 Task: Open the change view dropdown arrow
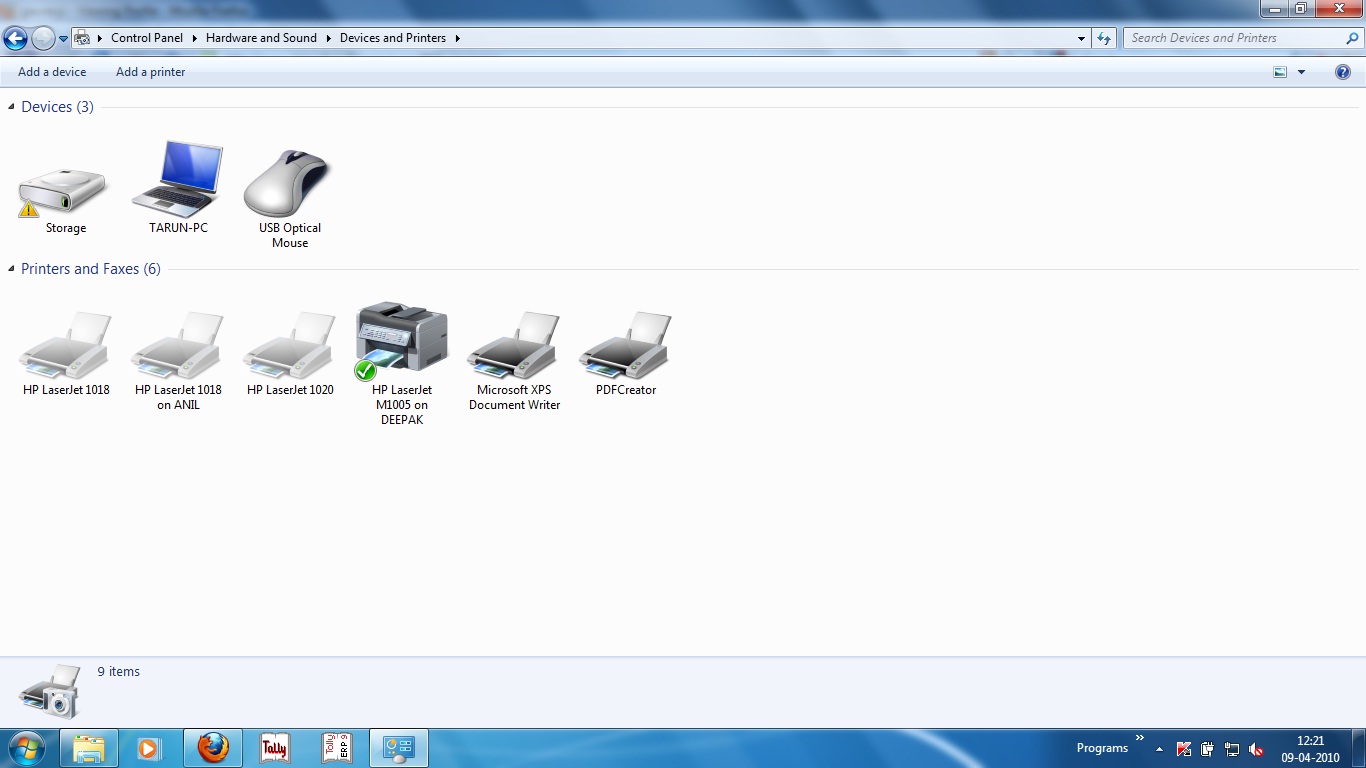click(1301, 72)
